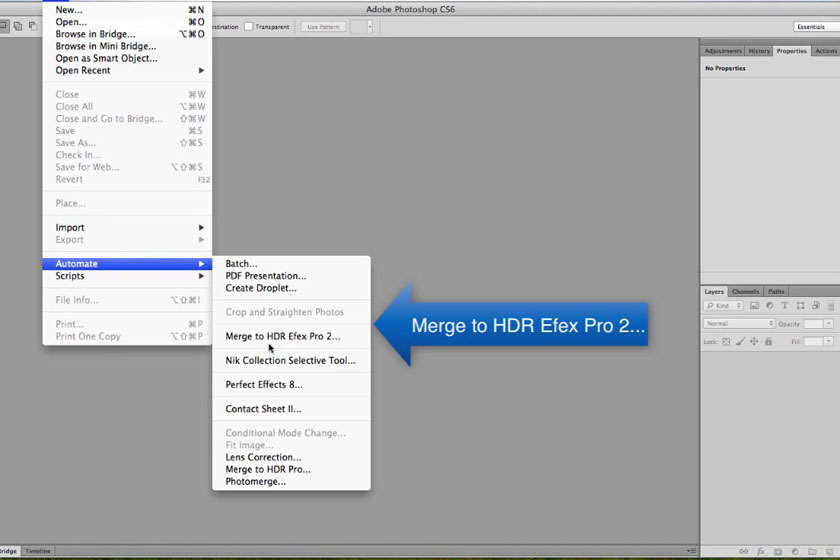Choose Browse in Mini Bridge...
This screenshot has height=560, width=840.
tap(128, 46)
